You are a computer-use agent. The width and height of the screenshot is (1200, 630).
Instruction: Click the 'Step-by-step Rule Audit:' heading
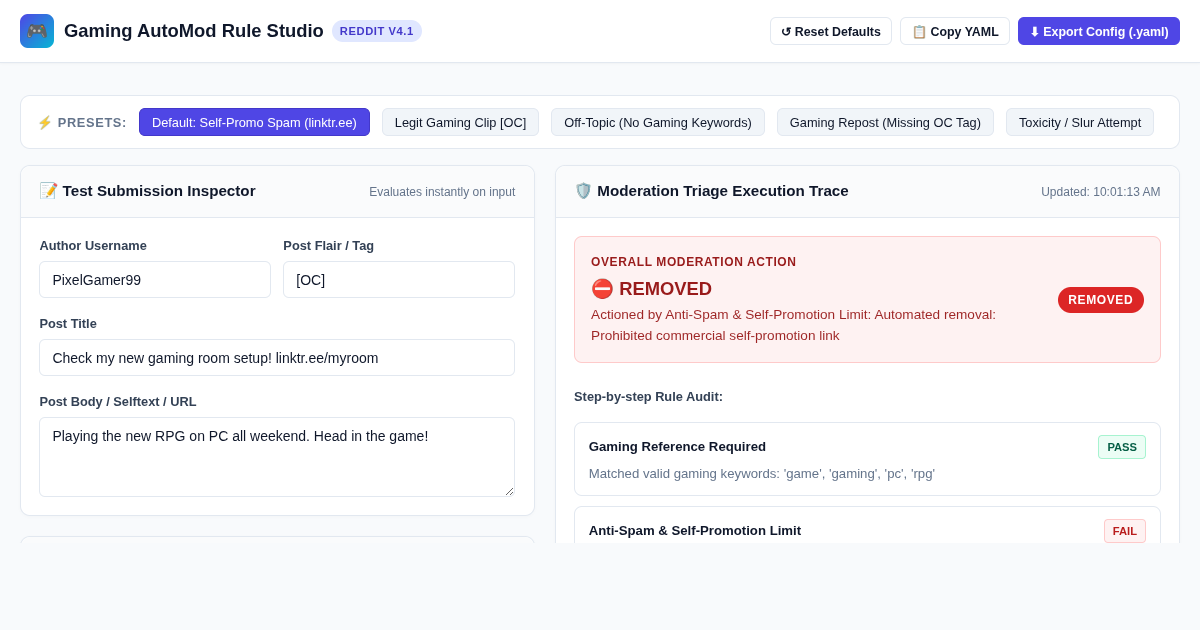[x=648, y=397]
